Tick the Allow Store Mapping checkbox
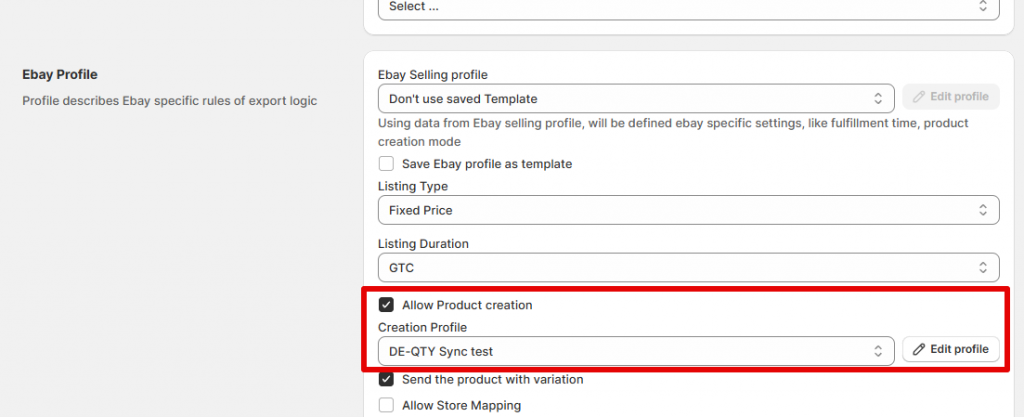The image size is (1024, 417). 386,405
